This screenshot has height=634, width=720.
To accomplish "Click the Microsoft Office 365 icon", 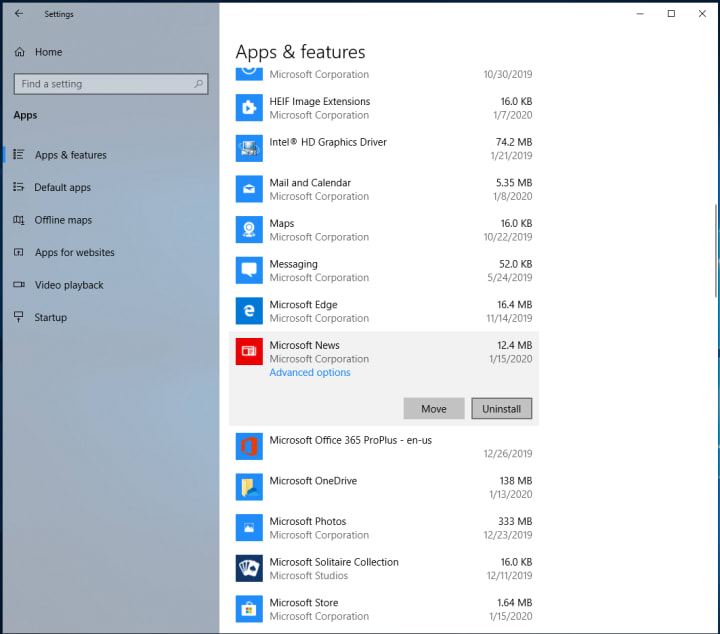I will point(249,446).
